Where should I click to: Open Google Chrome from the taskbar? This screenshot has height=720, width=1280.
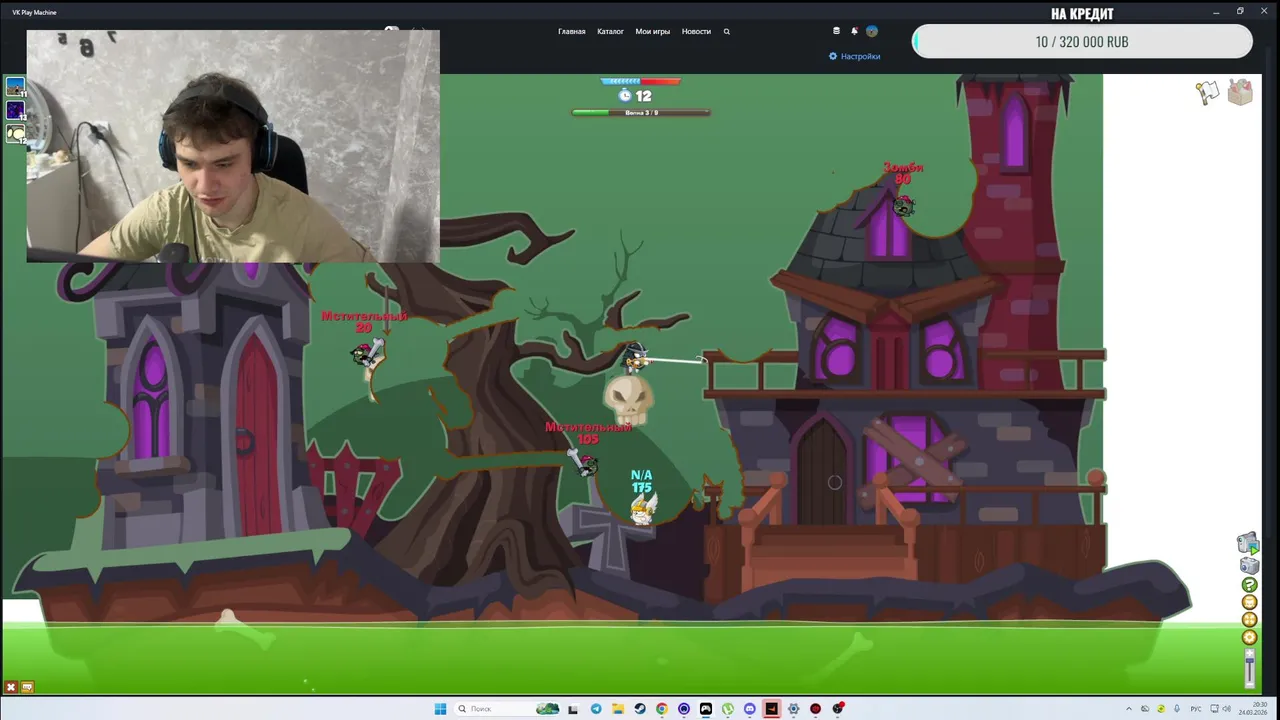661,709
